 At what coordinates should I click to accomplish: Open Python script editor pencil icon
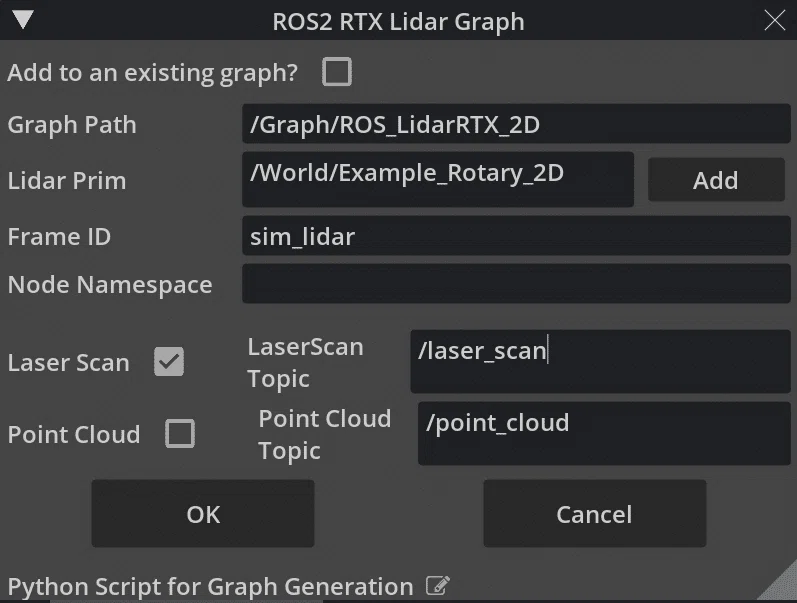click(438, 586)
